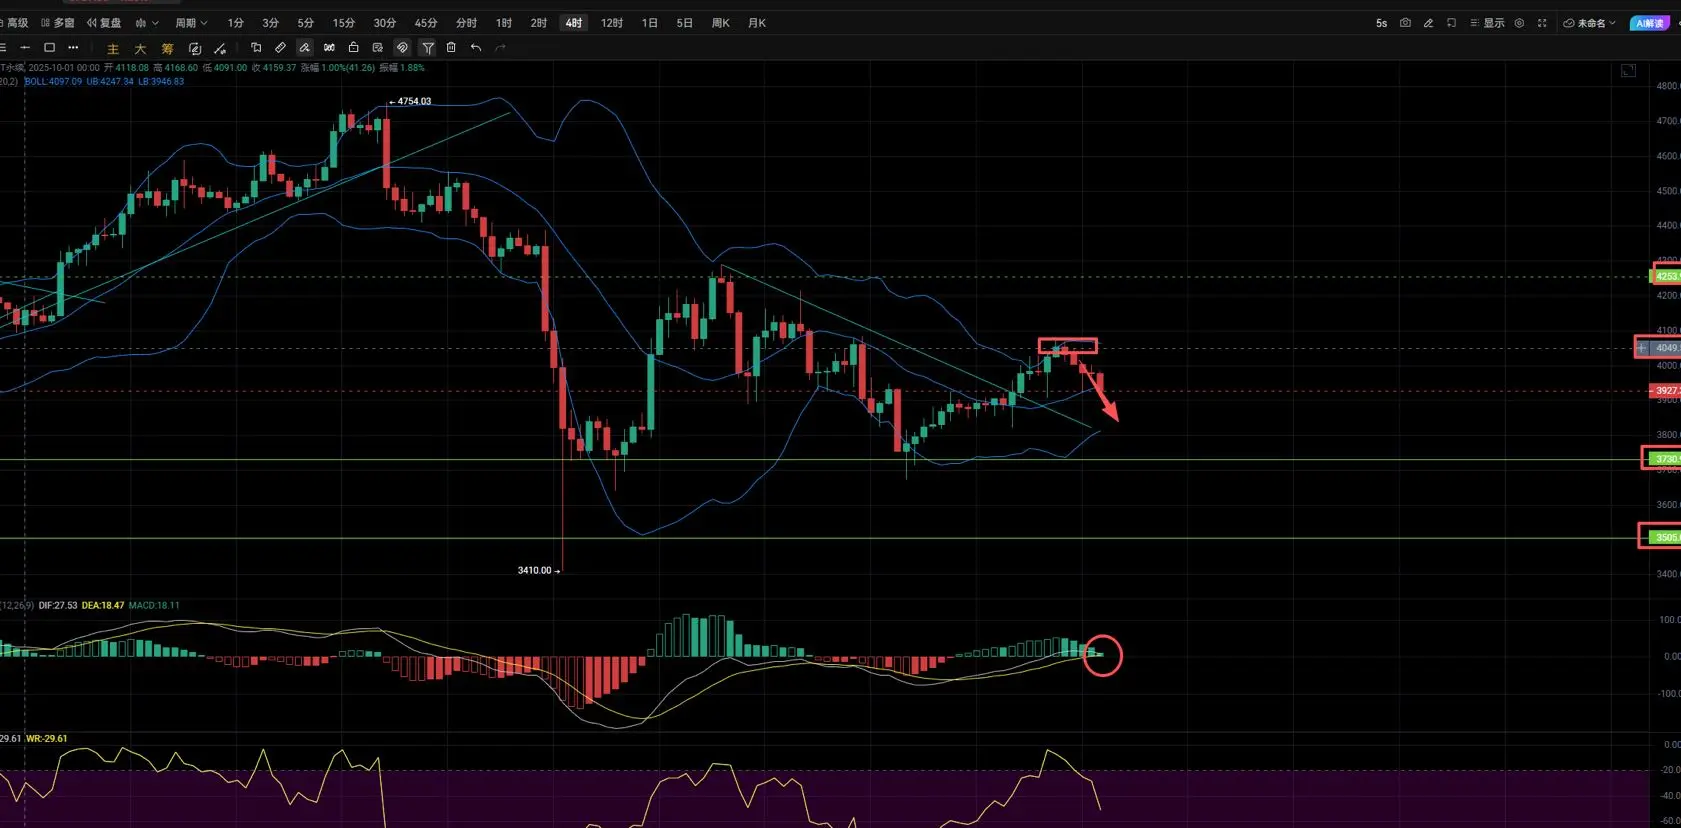Toggle the filter funnel tool
1681x828 pixels.
[x=427, y=47]
